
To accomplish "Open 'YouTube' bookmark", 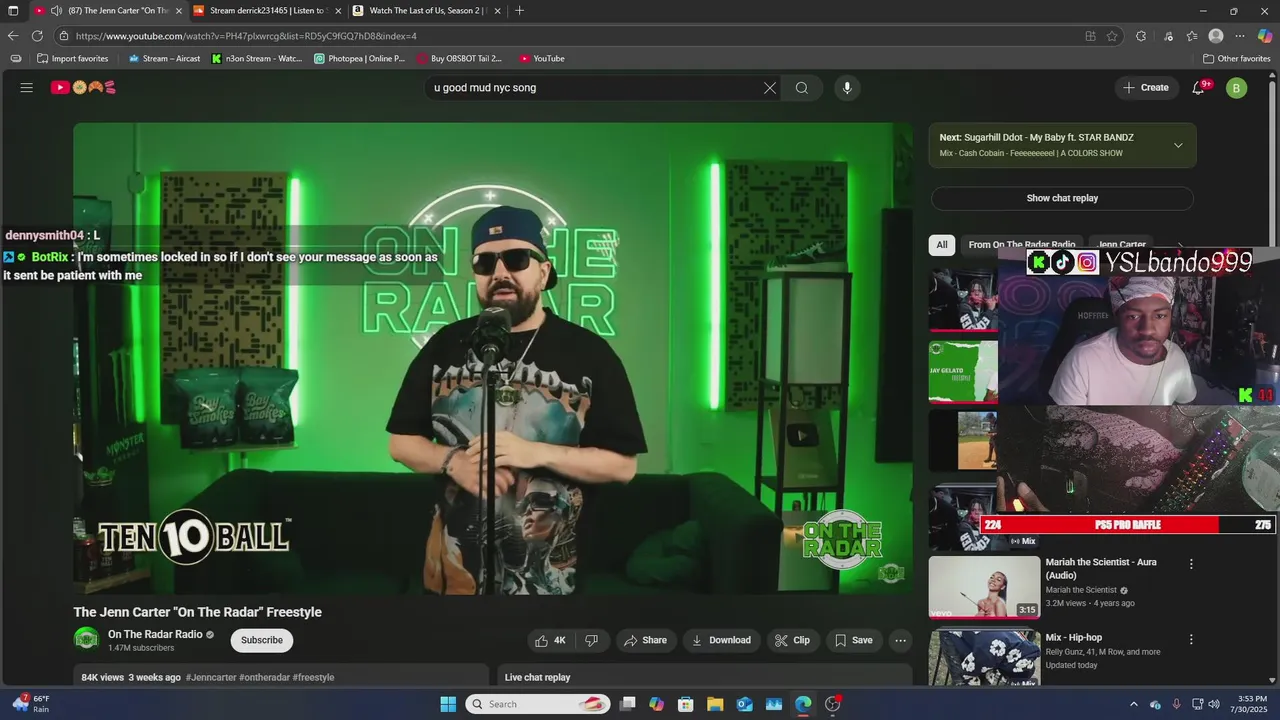I will 541,59.
